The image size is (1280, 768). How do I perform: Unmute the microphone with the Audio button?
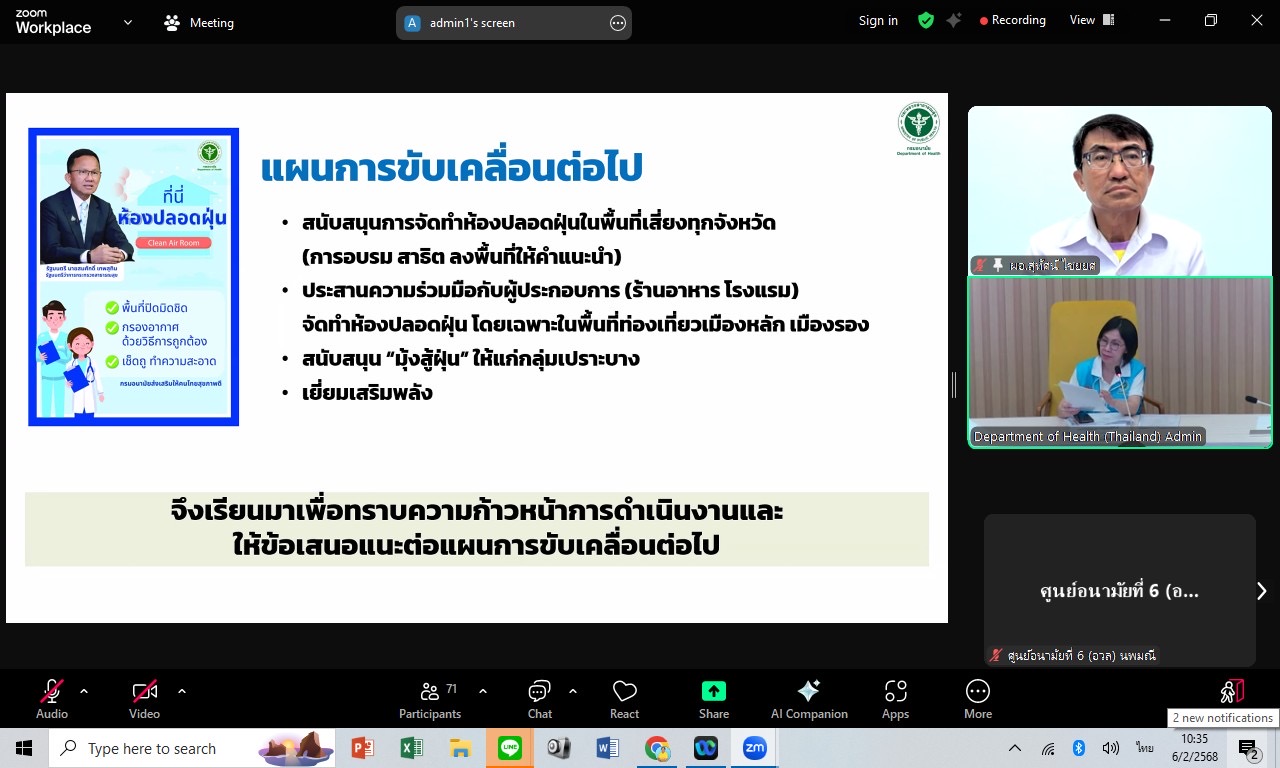(52, 699)
